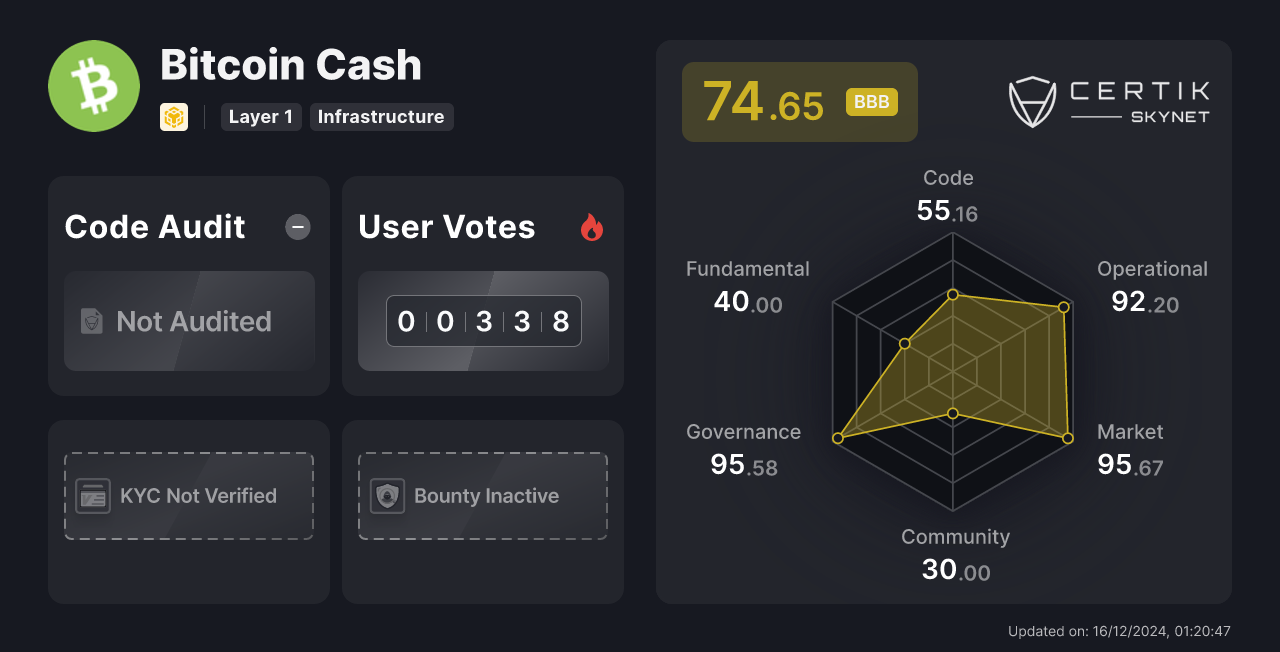
Task: Open the Not Audited details panel
Action: coord(189,321)
